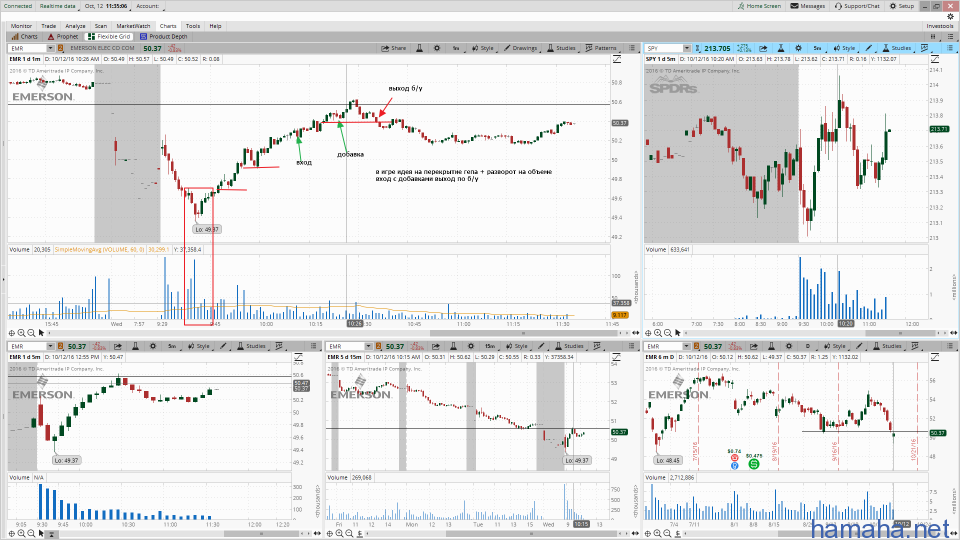This screenshot has width=960, height=540.
Task: Click the EMR symbol input field in top chart
Action: coord(27,48)
